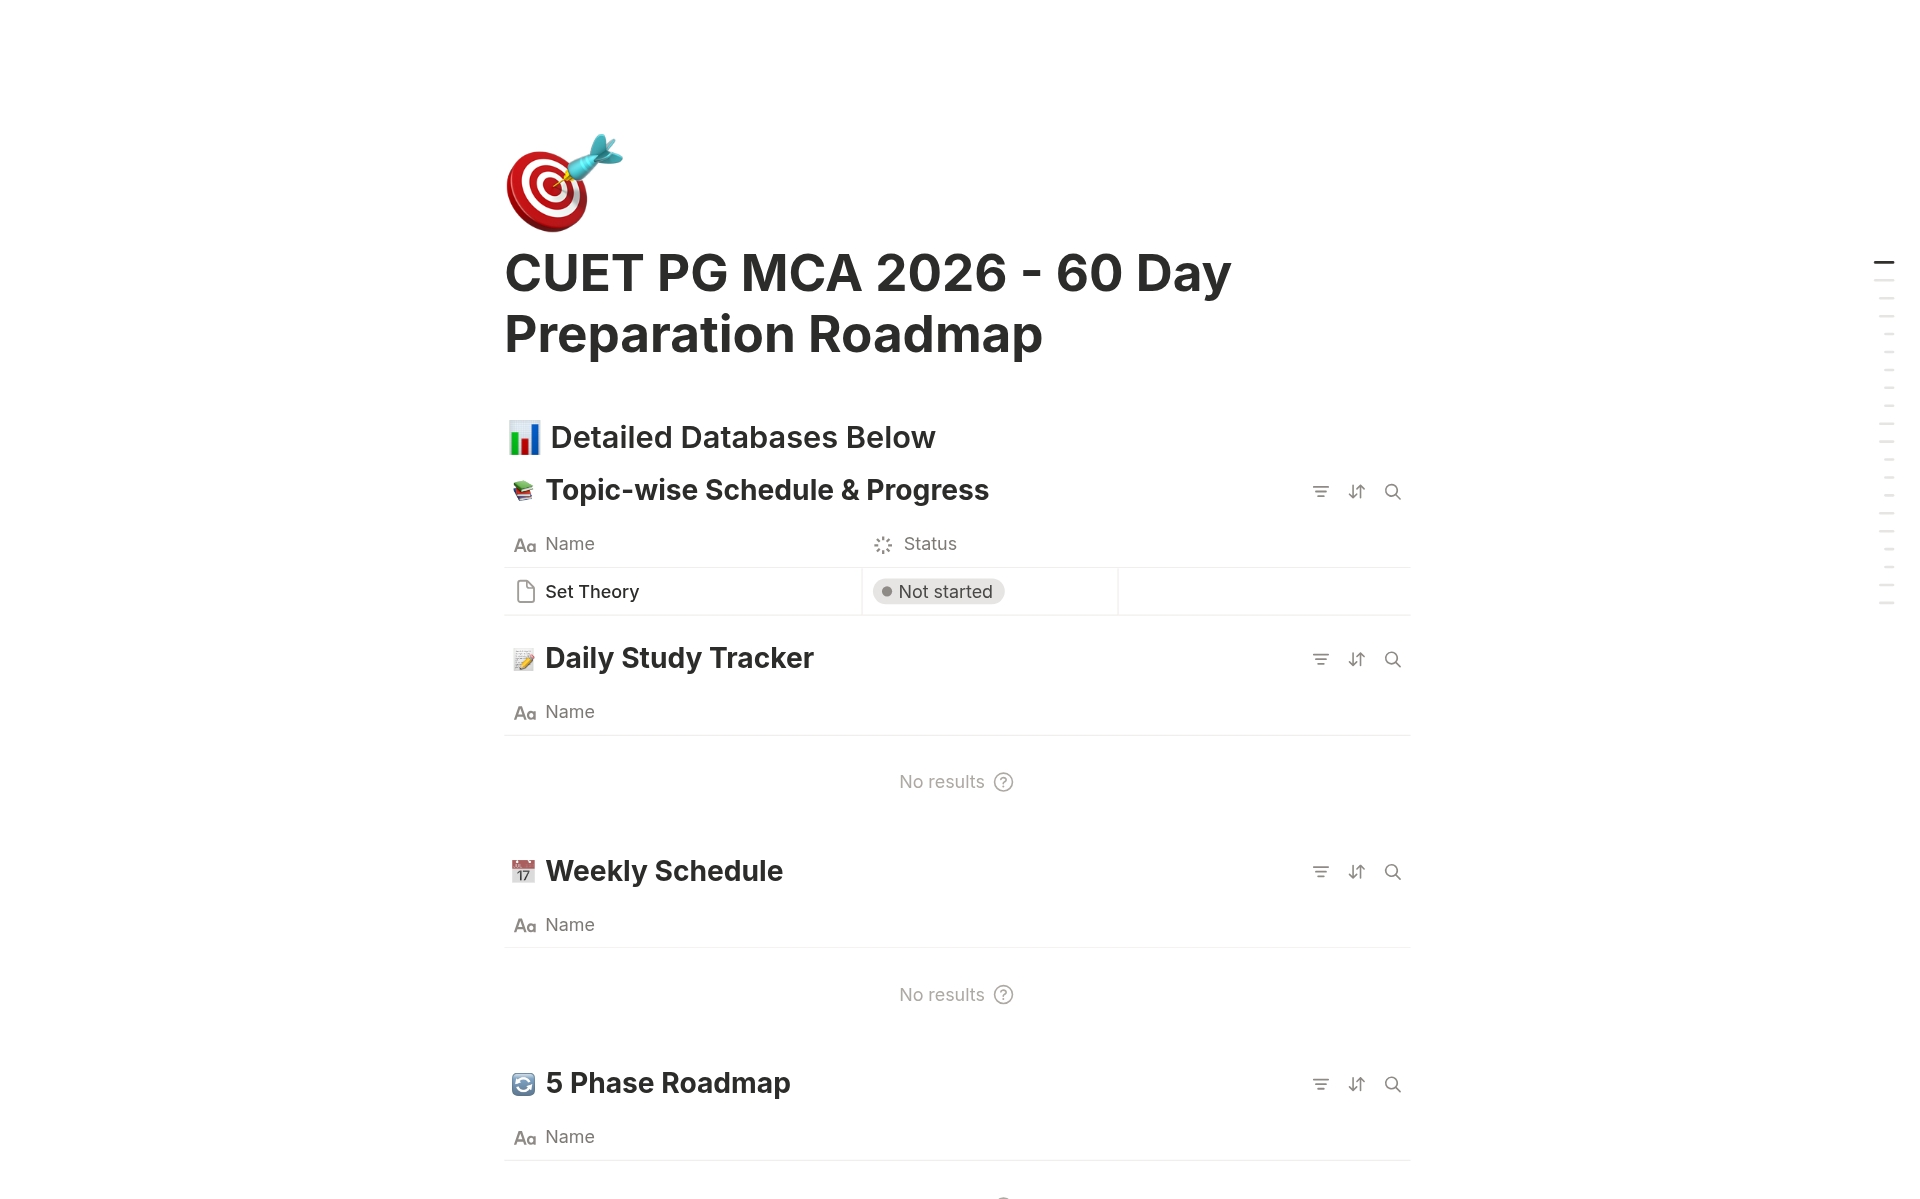Image resolution: width=1920 pixels, height=1199 pixels.
Task: Sort the Weekly Schedule database
Action: pos(1356,872)
